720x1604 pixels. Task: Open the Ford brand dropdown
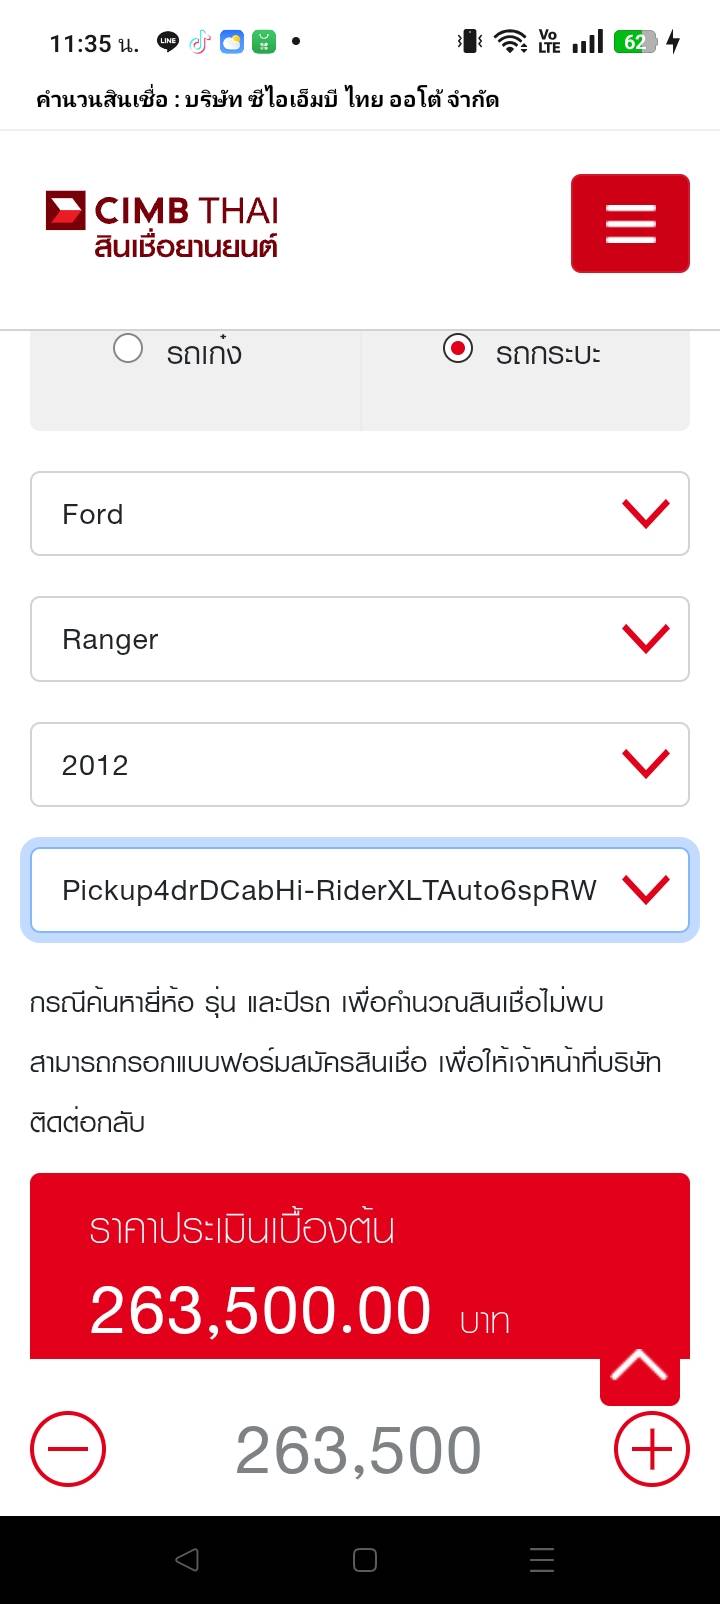point(360,514)
